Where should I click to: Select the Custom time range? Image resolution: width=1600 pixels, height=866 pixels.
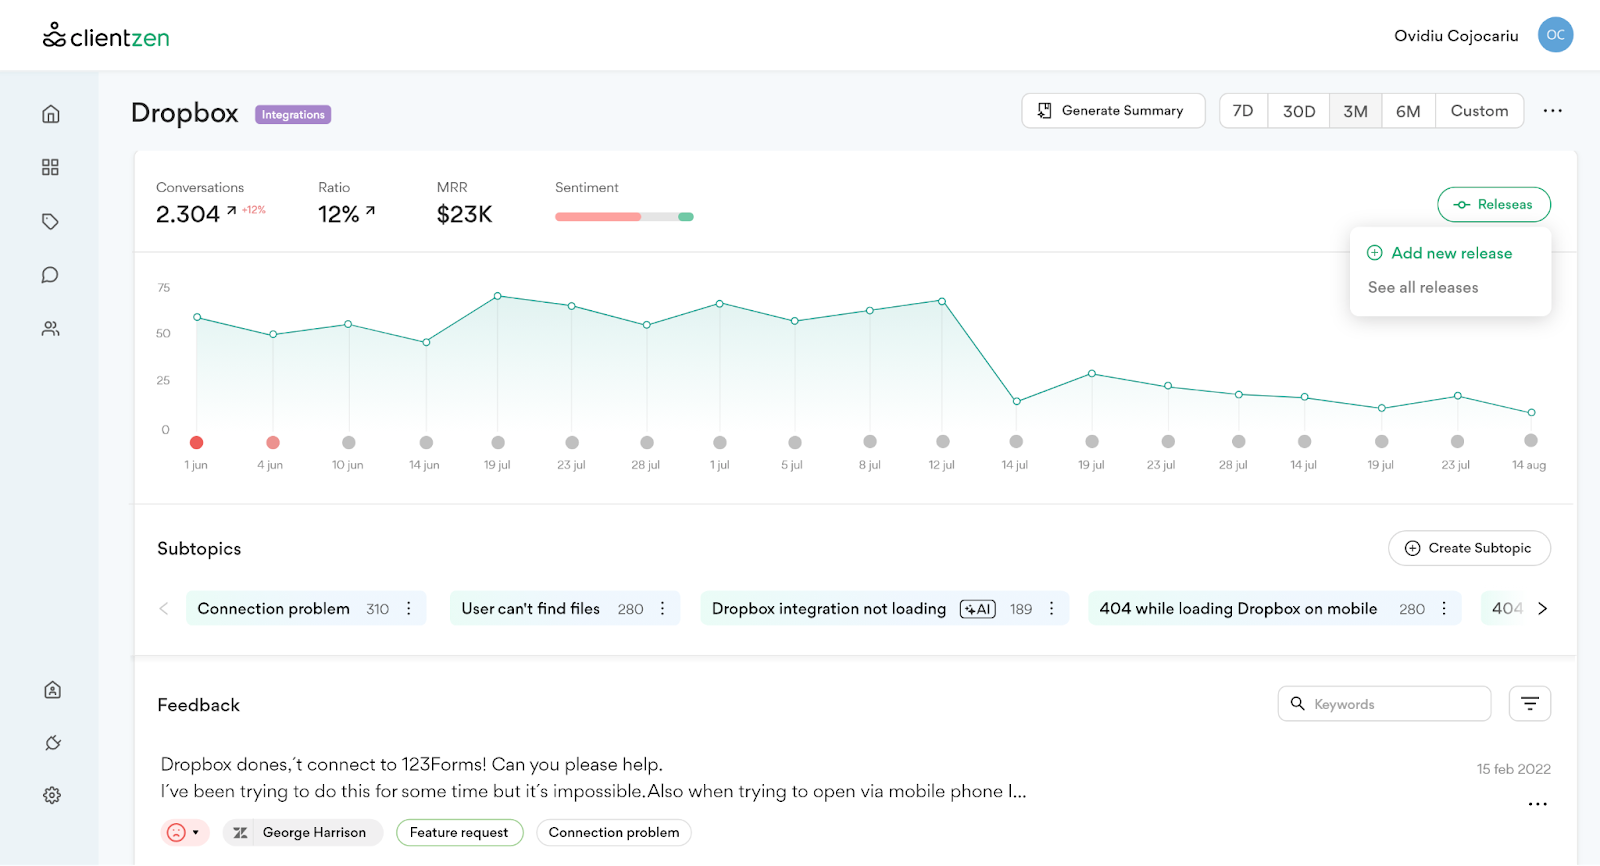(1479, 111)
